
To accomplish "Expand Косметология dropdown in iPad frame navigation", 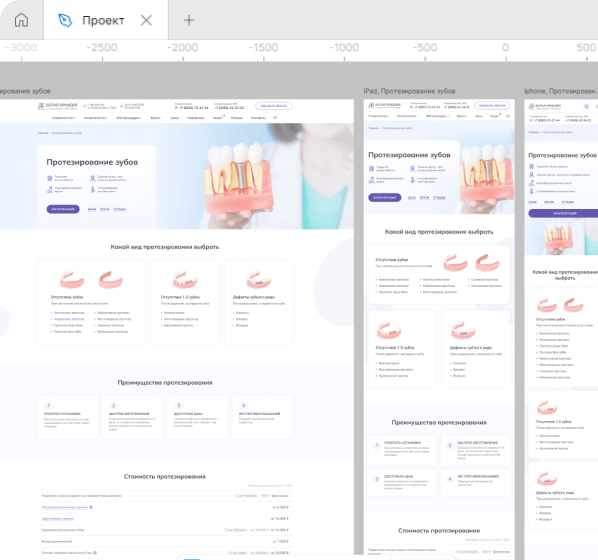I will pyautogui.click(x=407, y=116).
